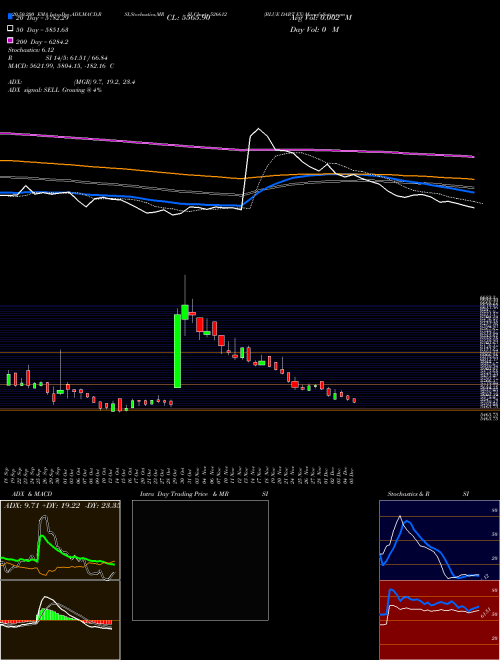
Task: Click the 'CL:' closing price value
Action: click(188, 18)
